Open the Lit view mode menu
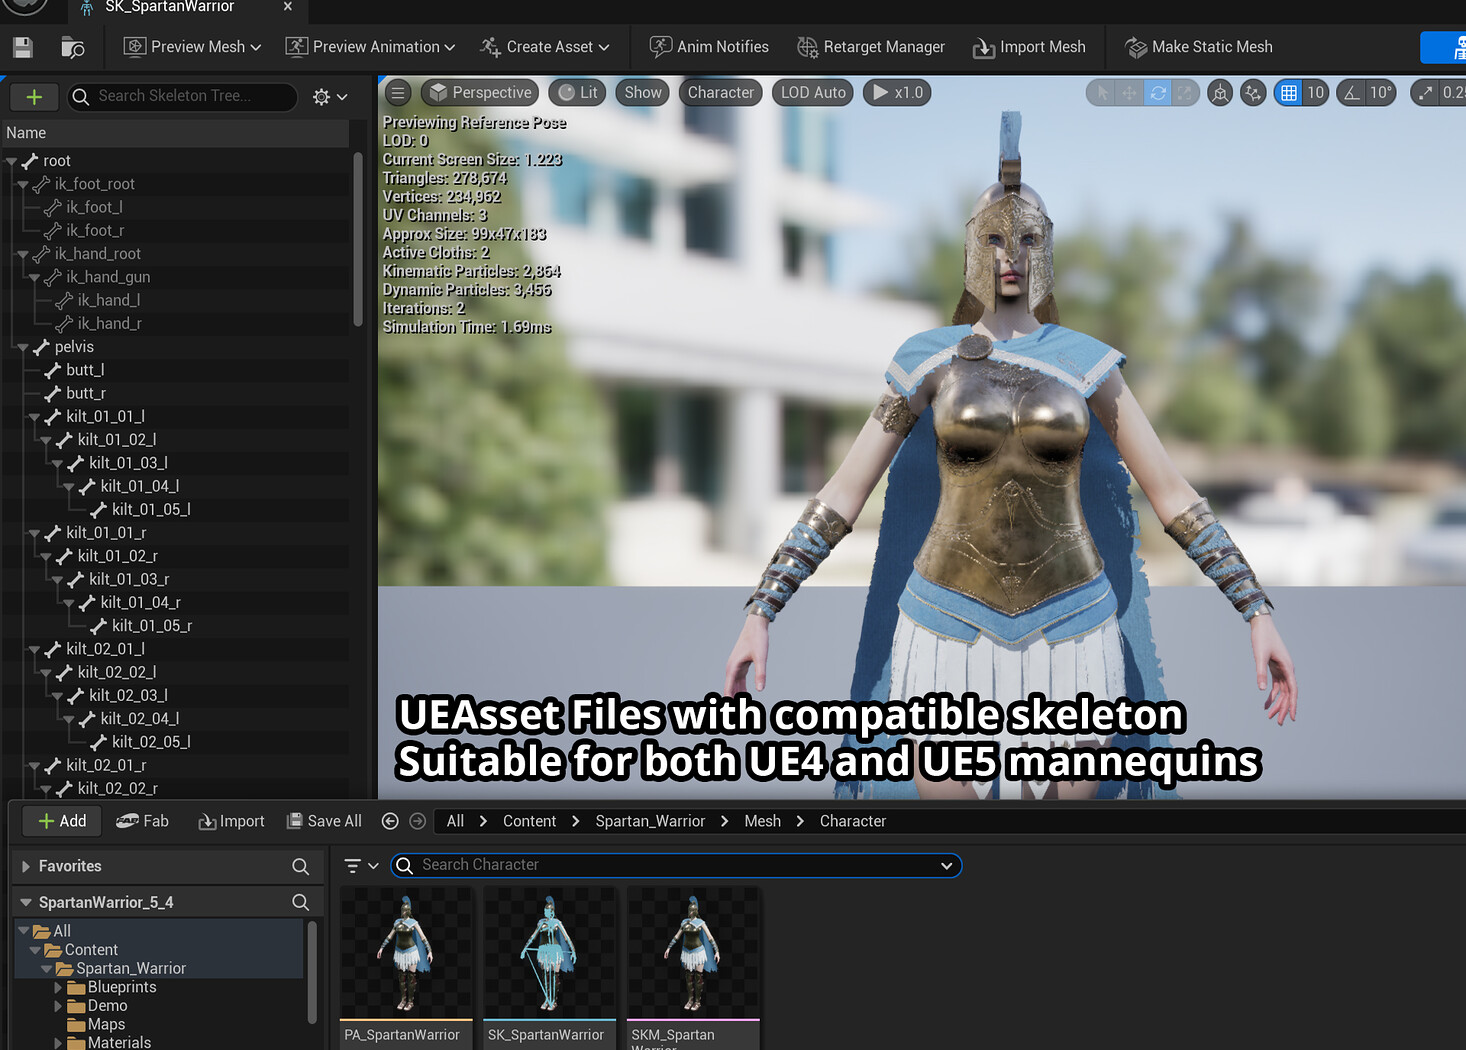Viewport: 1466px width, 1050px height. tap(578, 93)
